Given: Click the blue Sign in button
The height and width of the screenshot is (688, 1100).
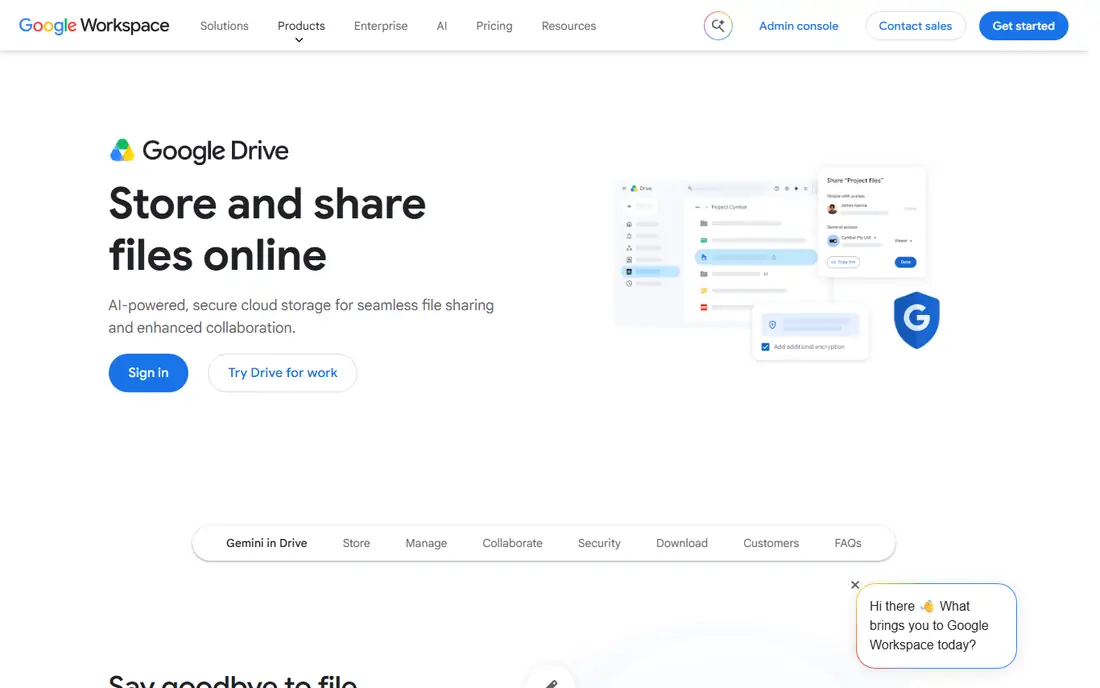Looking at the screenshot, I should coord(148,372).
